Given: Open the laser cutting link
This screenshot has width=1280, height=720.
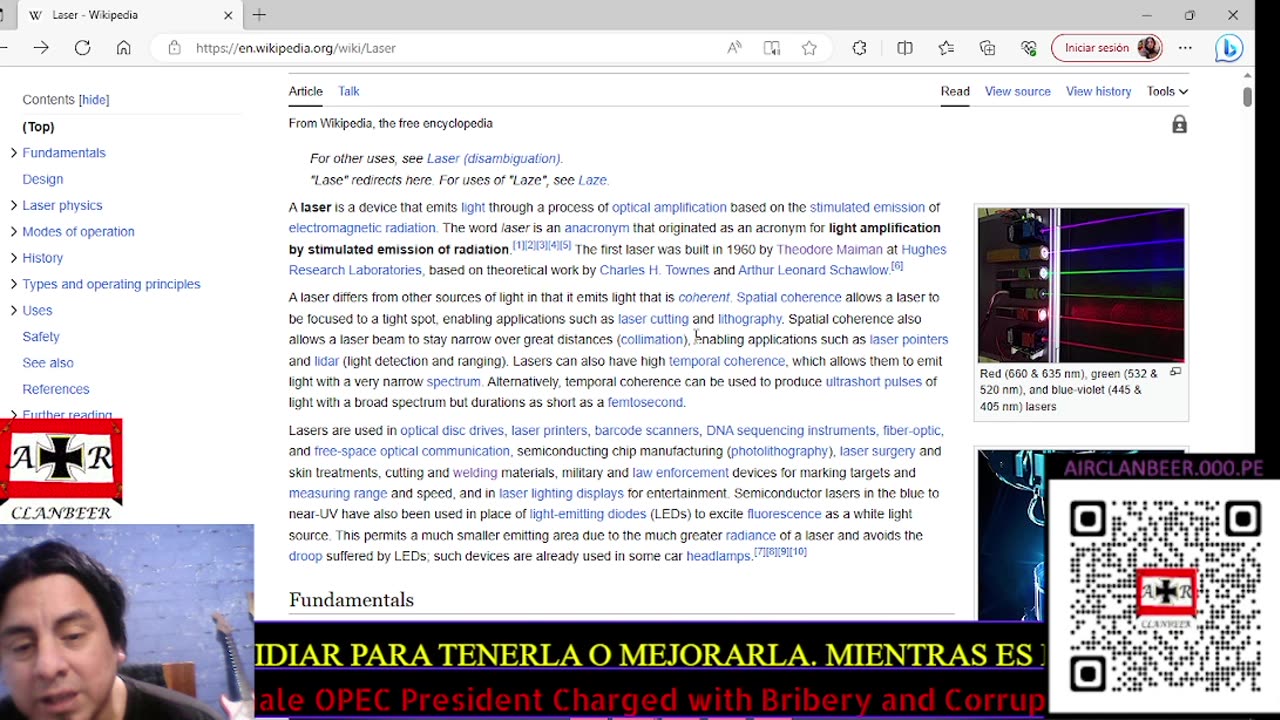Looking at the screenshot, I should [x=653, y=319].
